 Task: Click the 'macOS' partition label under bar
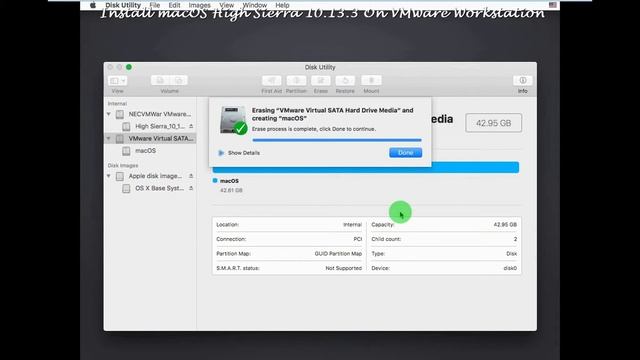tap(229, 181)
